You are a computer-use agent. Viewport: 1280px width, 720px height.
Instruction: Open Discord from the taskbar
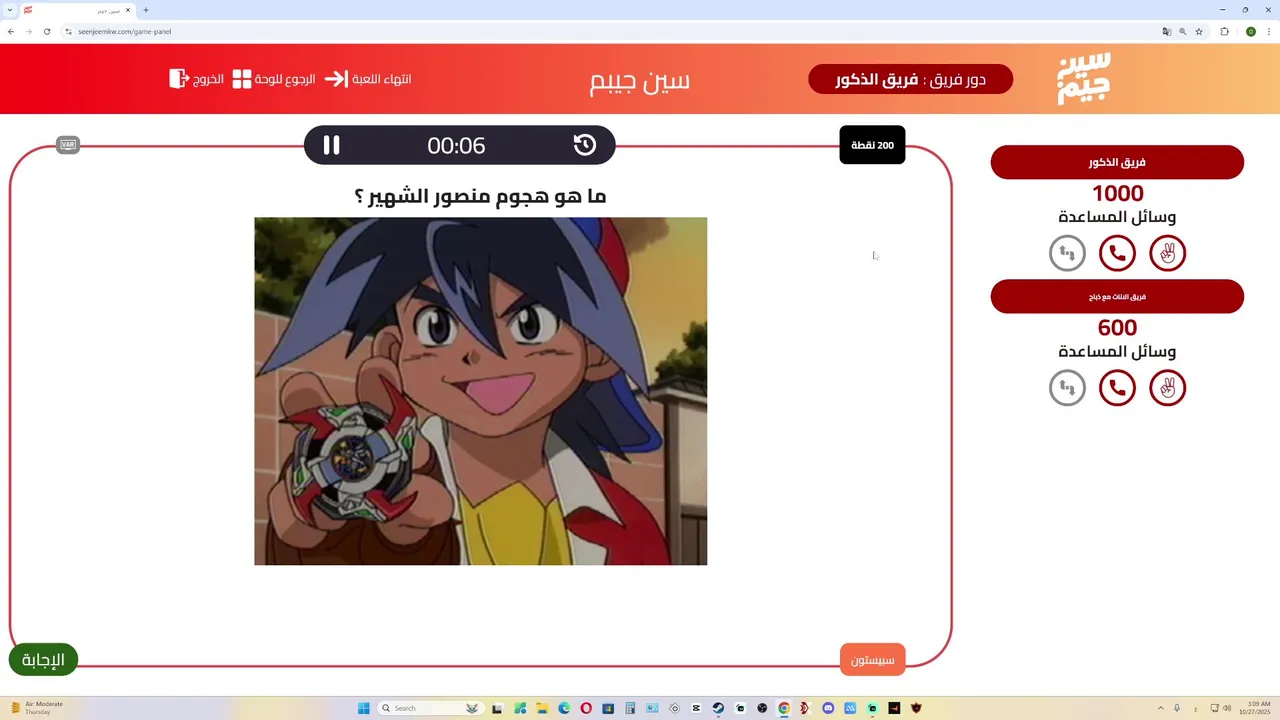click(828, 708)
